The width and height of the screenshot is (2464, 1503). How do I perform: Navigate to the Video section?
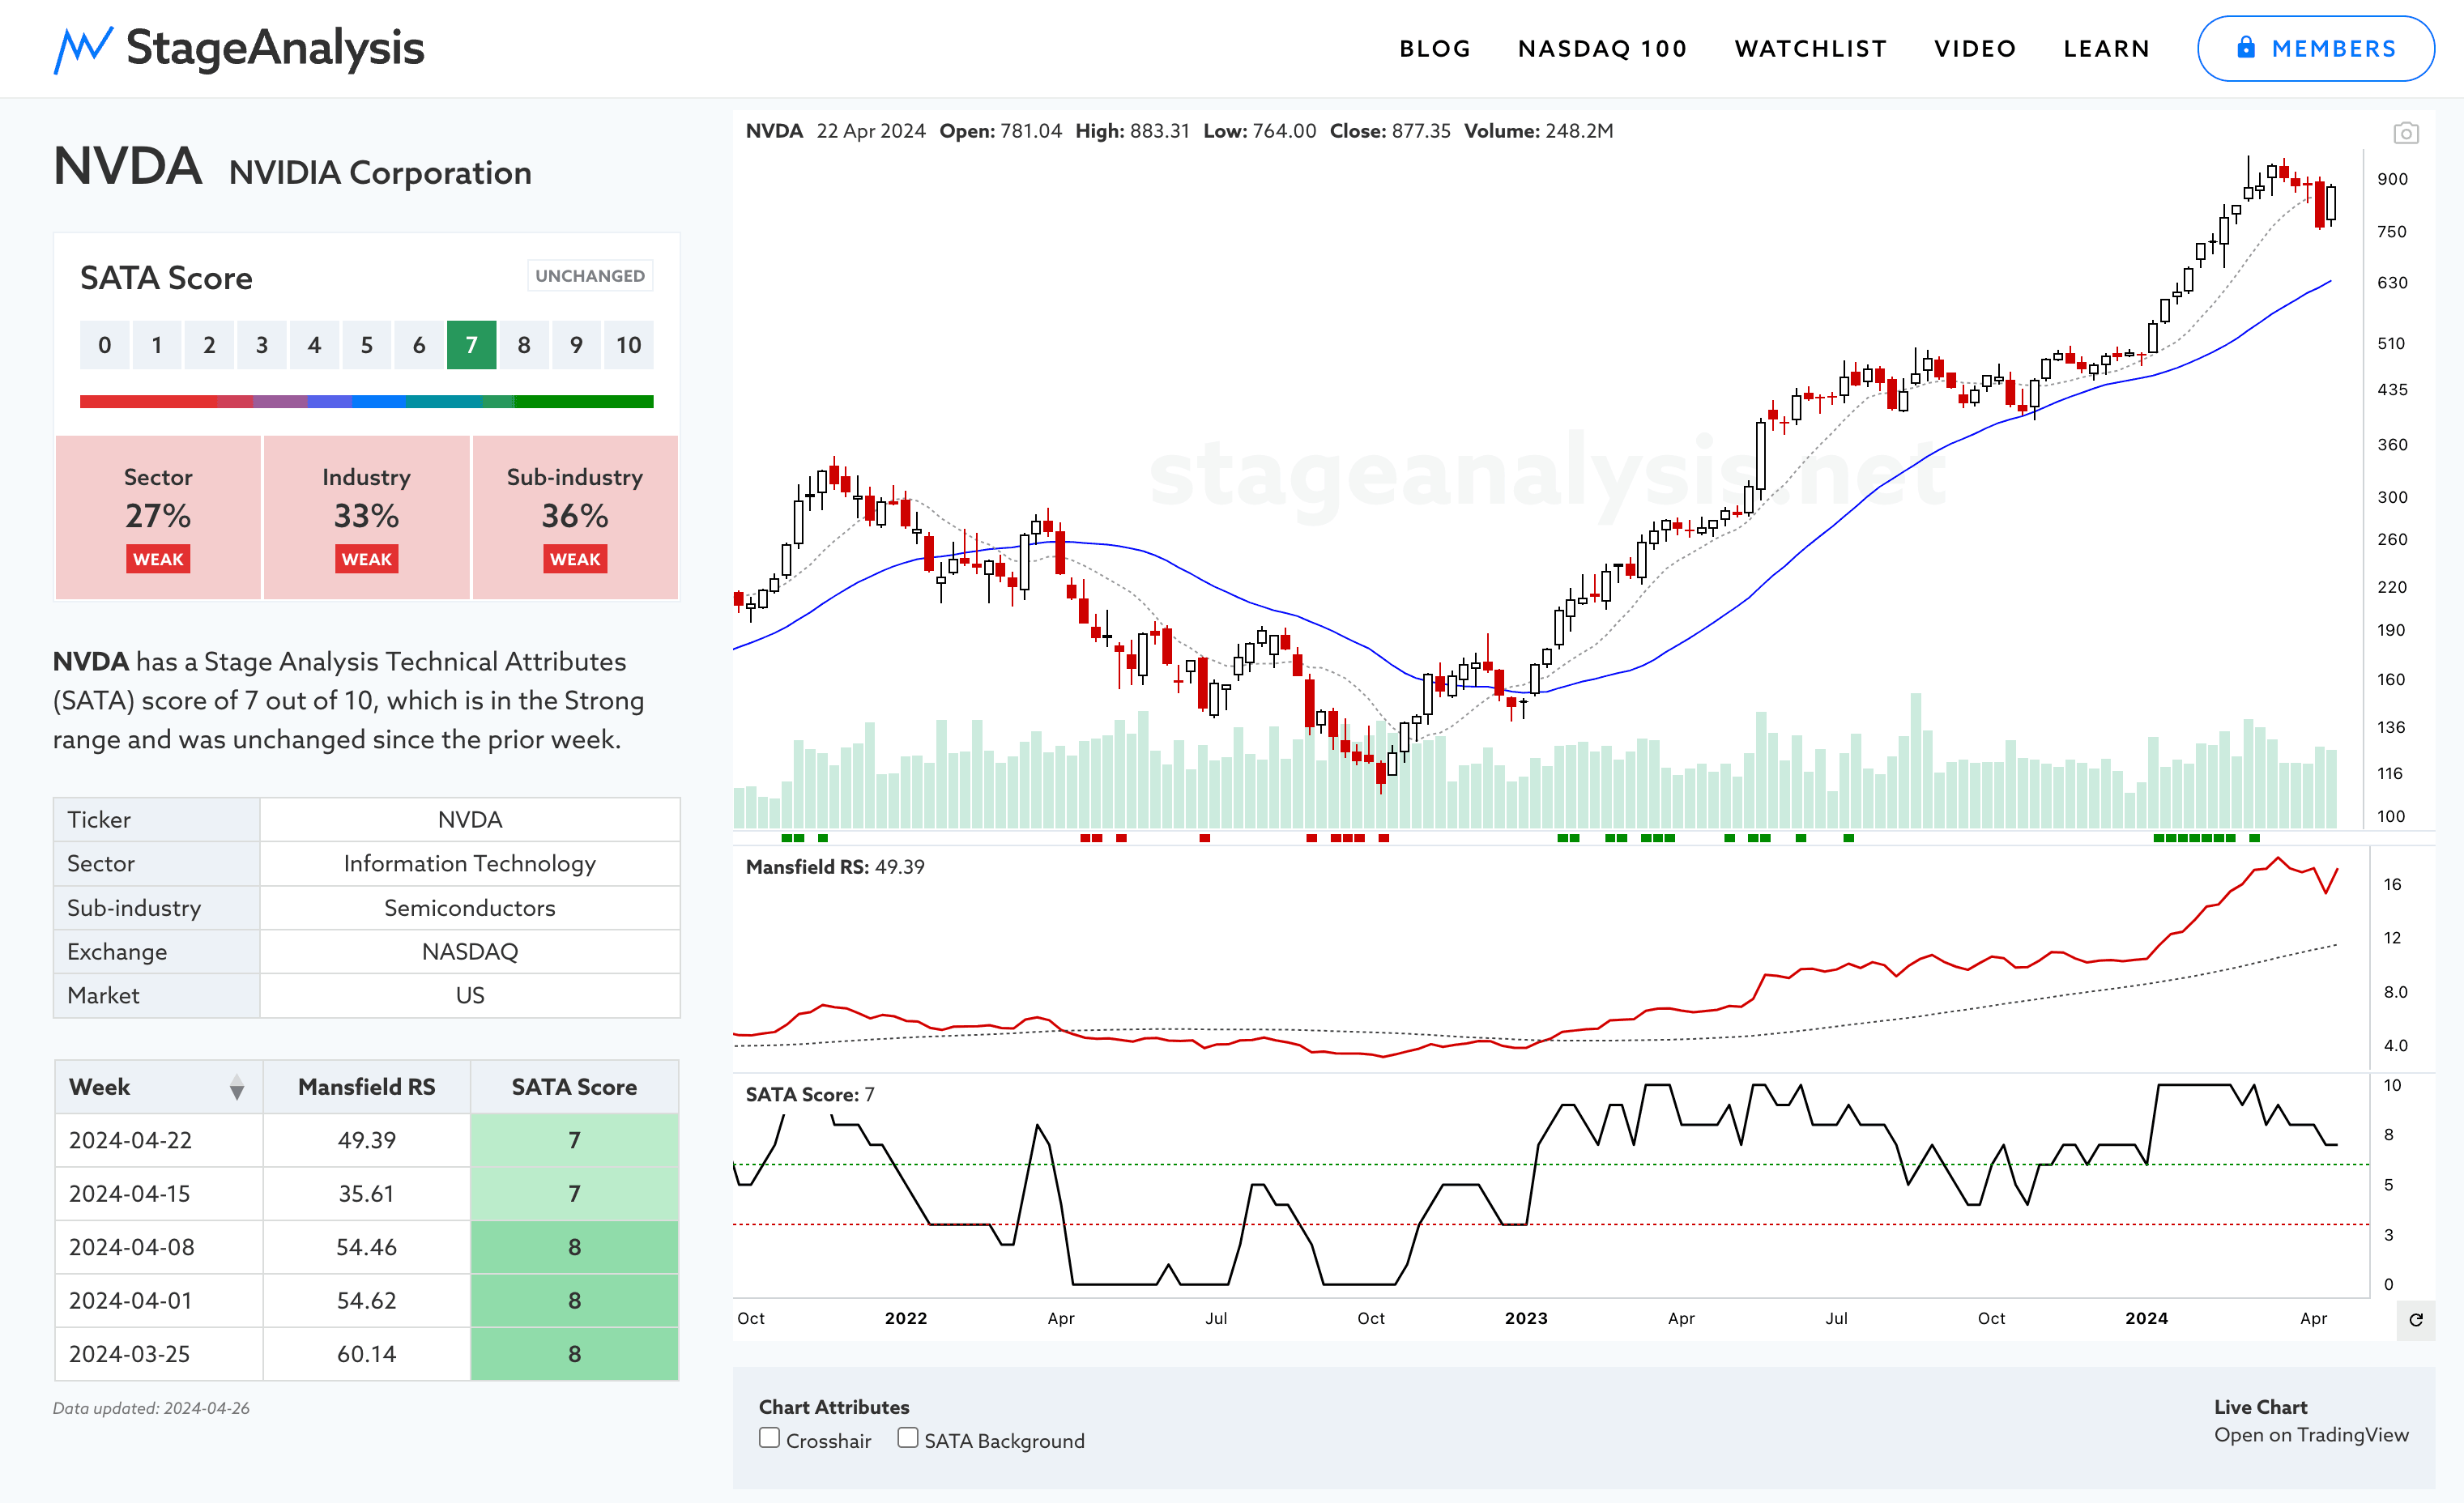coord(1974,49)
